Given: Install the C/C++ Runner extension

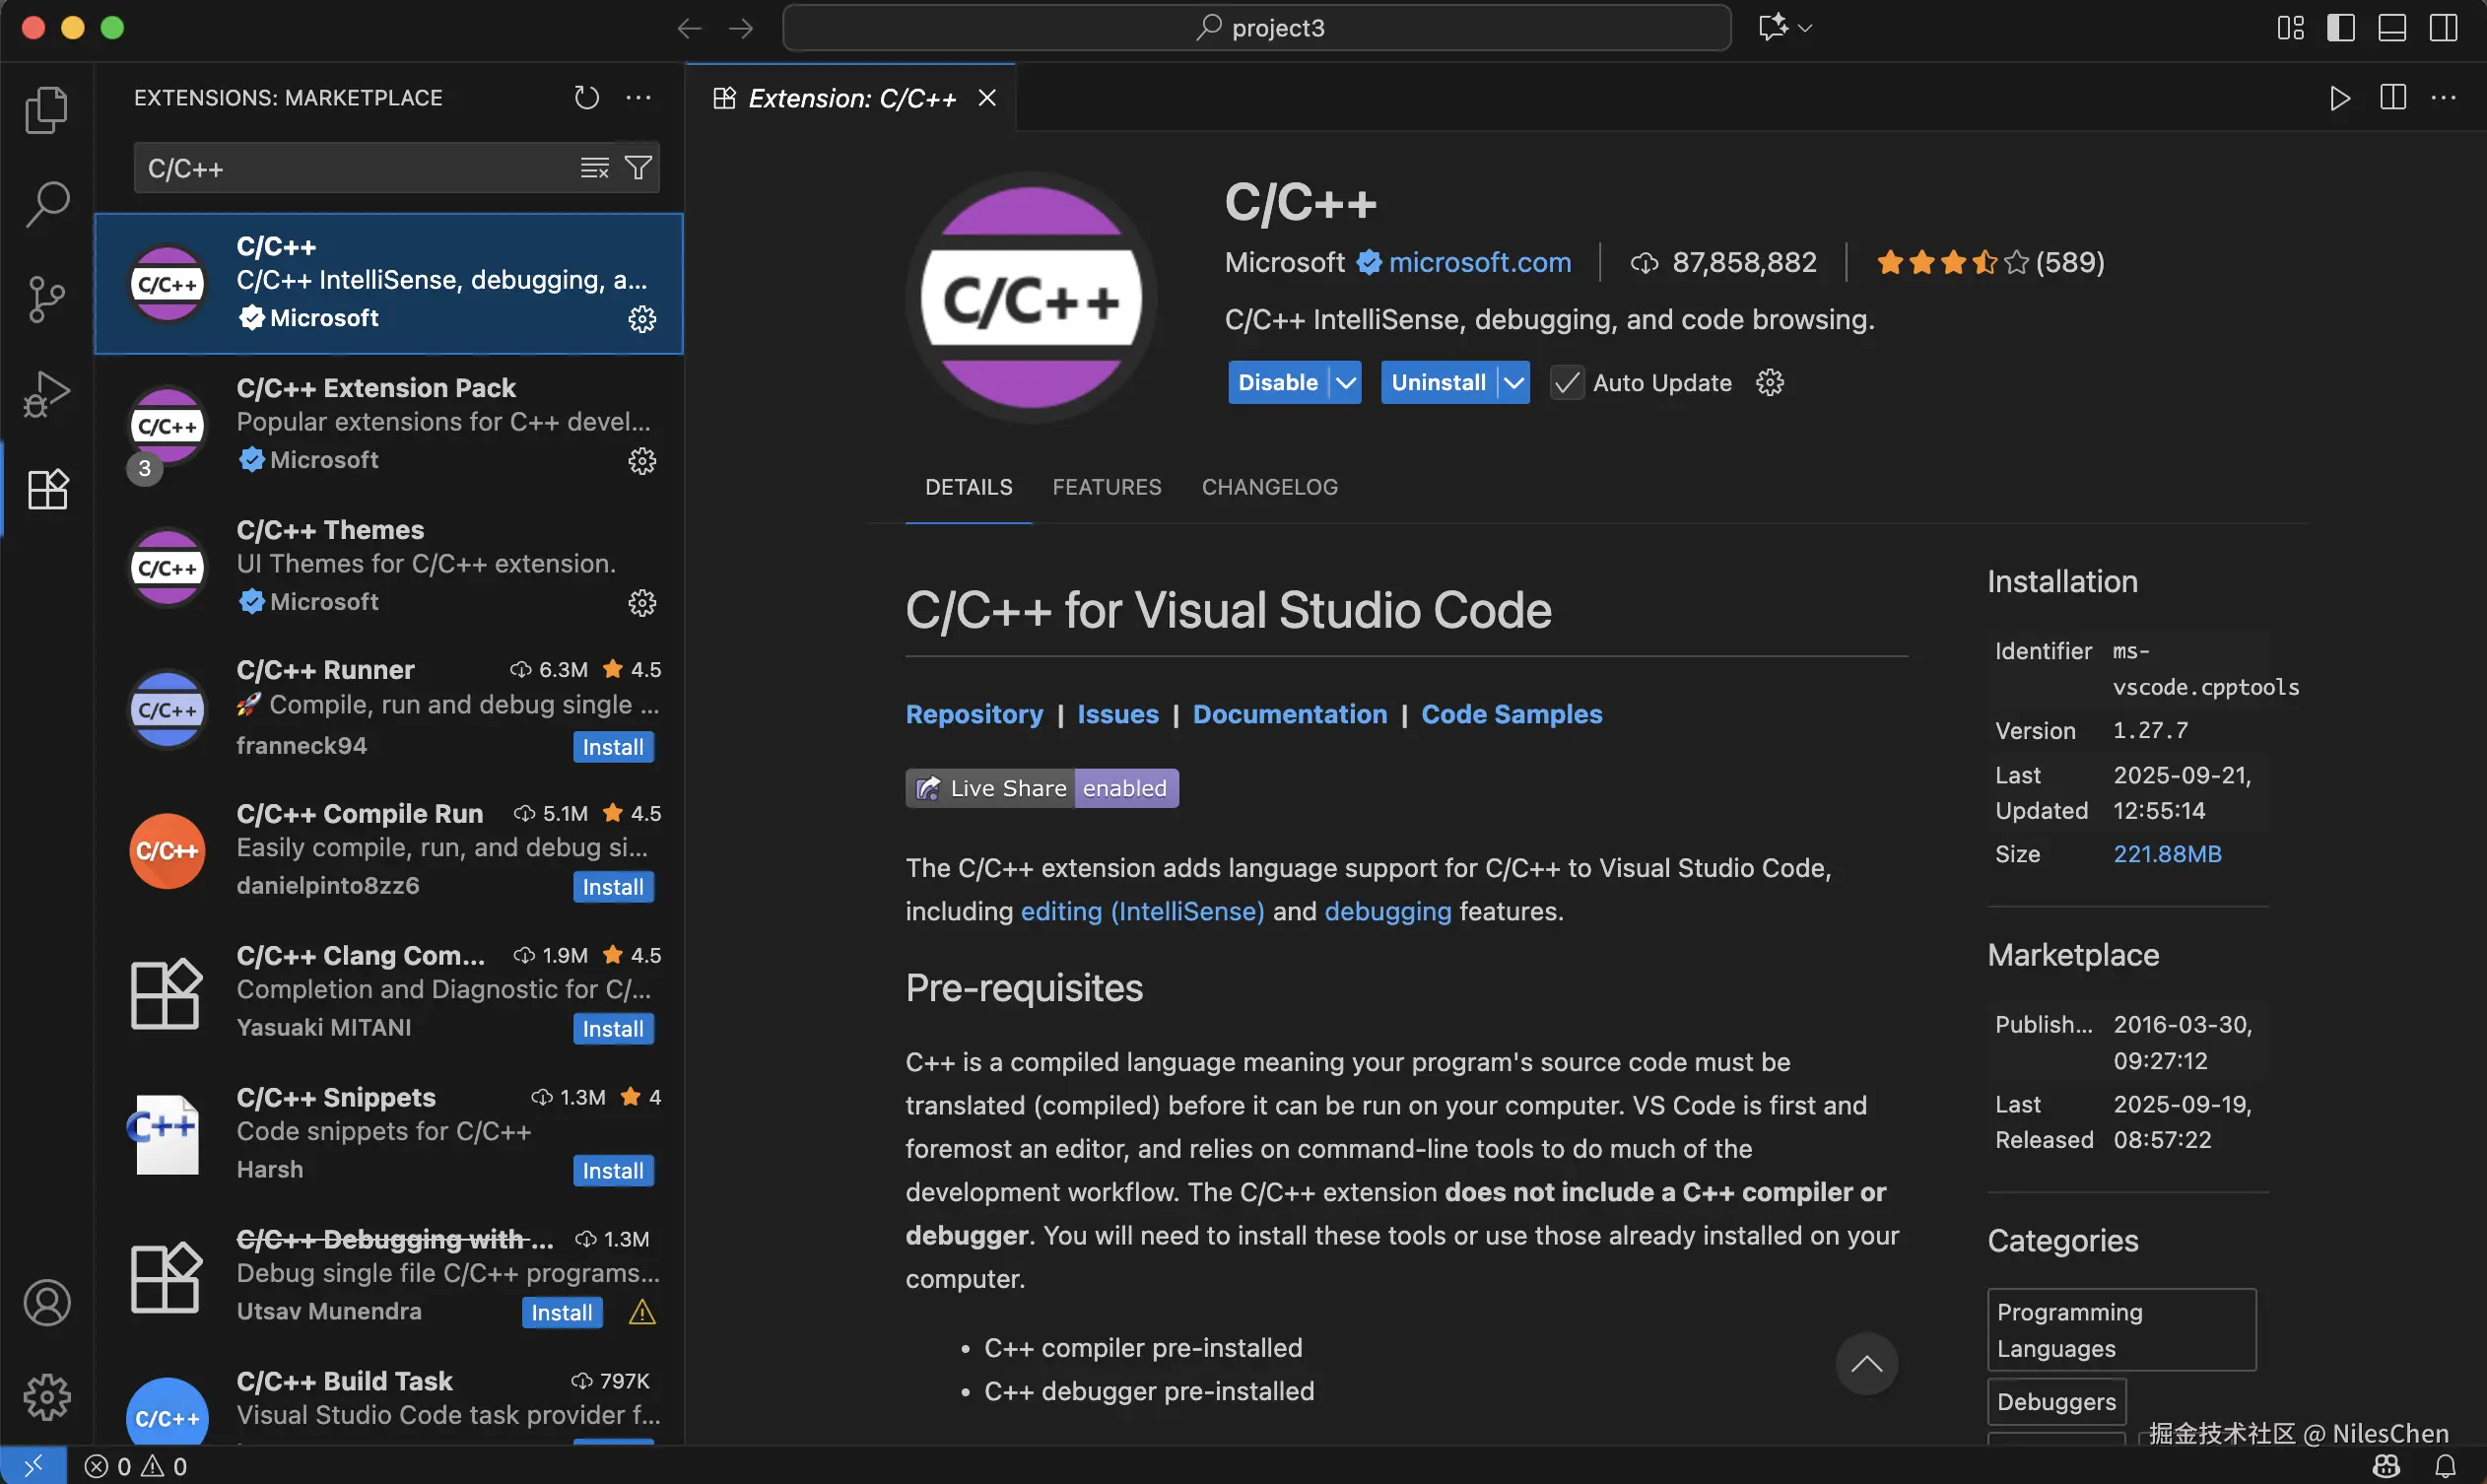Looking at the screenshot, I should point(612,747).
